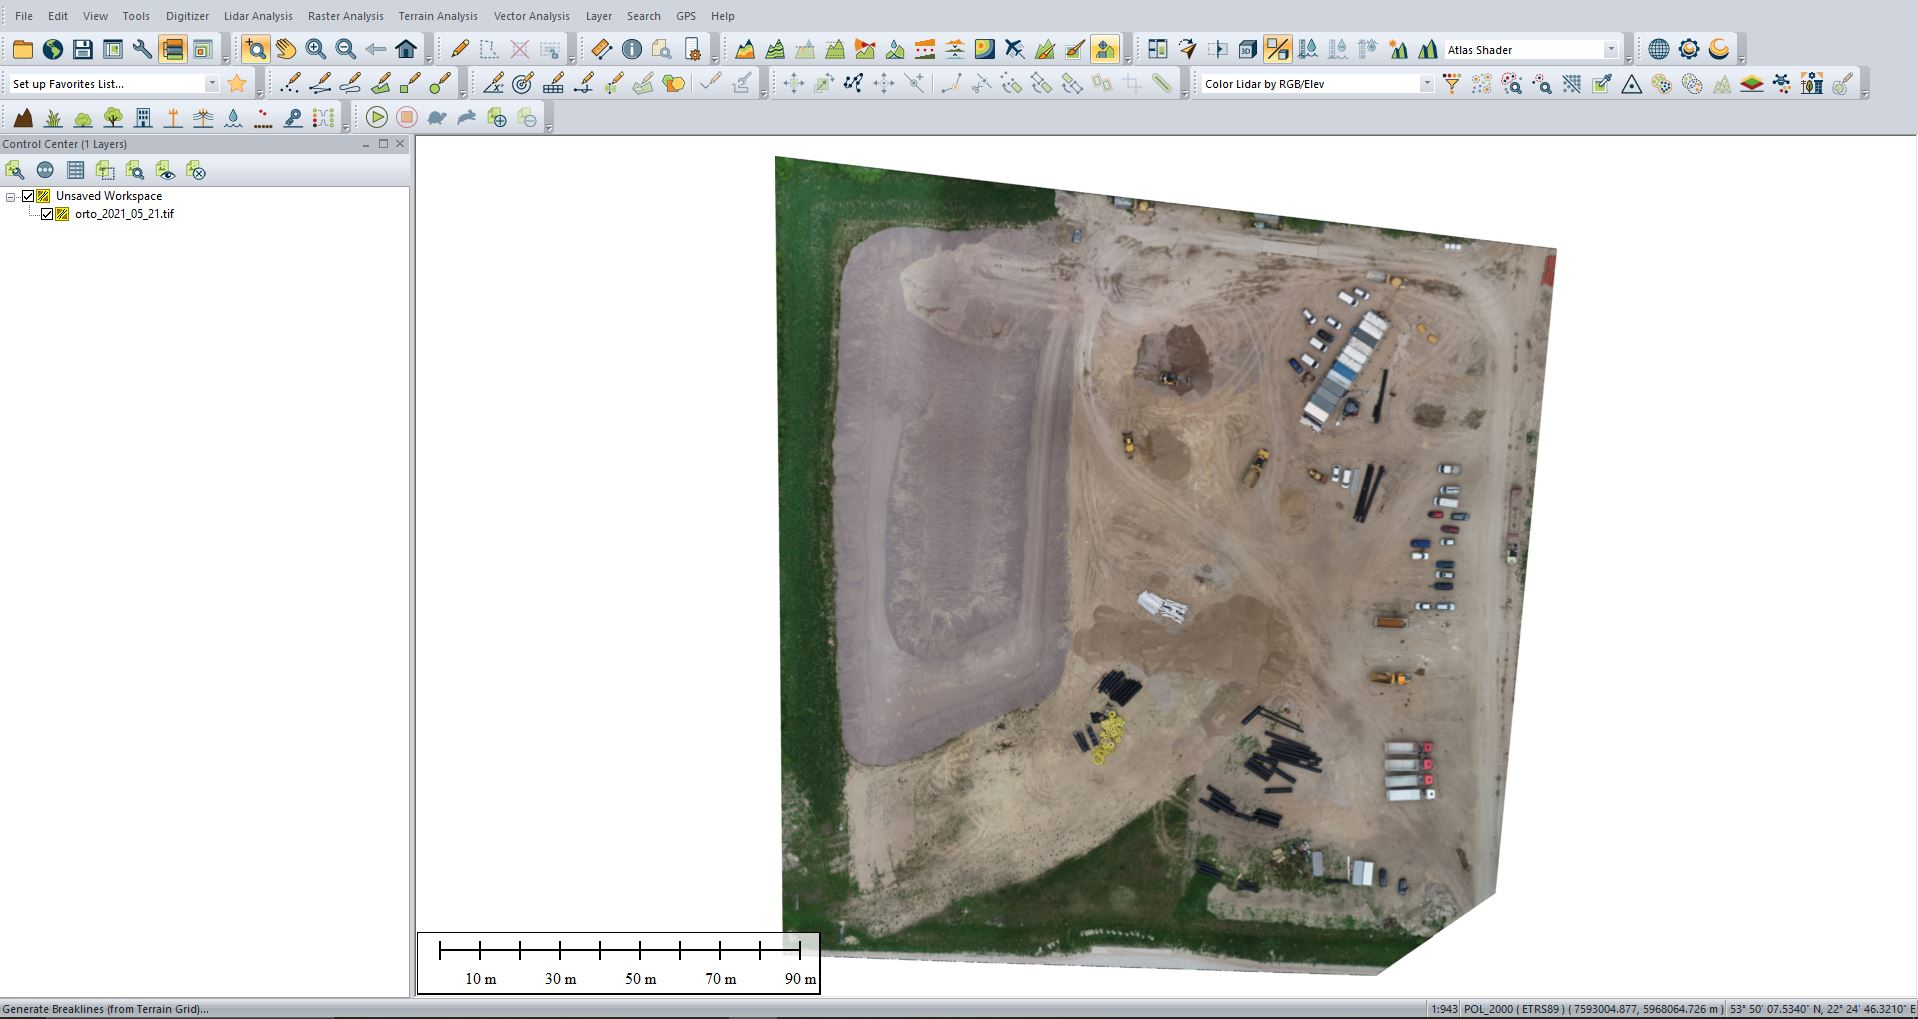Click the building icon in classification toolbar
This screenshot has height=1019, width=1918.
point(143,118)
